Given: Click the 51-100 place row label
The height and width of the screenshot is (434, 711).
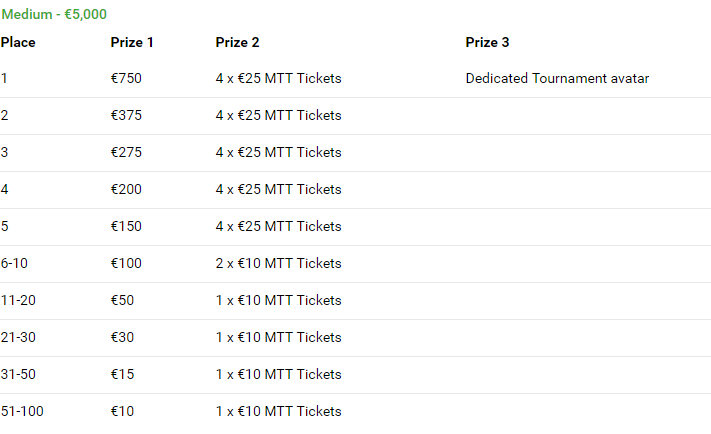Looking at the screenshot, I should pos(22,411).
